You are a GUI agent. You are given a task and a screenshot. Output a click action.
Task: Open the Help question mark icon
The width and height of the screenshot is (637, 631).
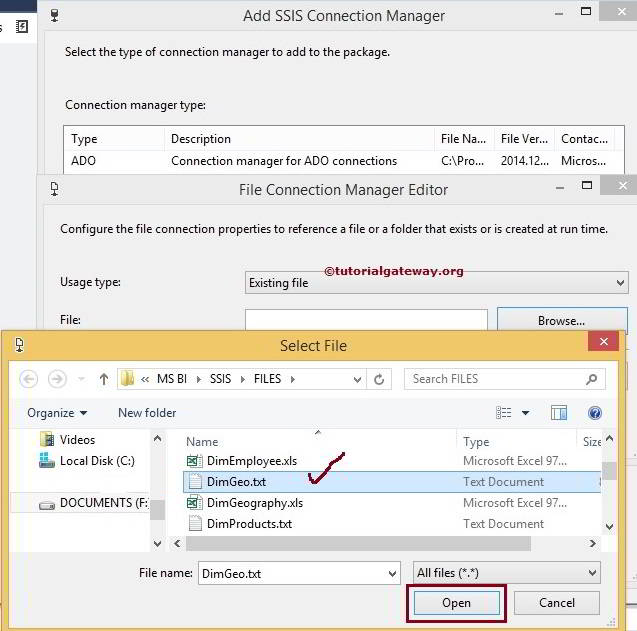coord(595,413)
